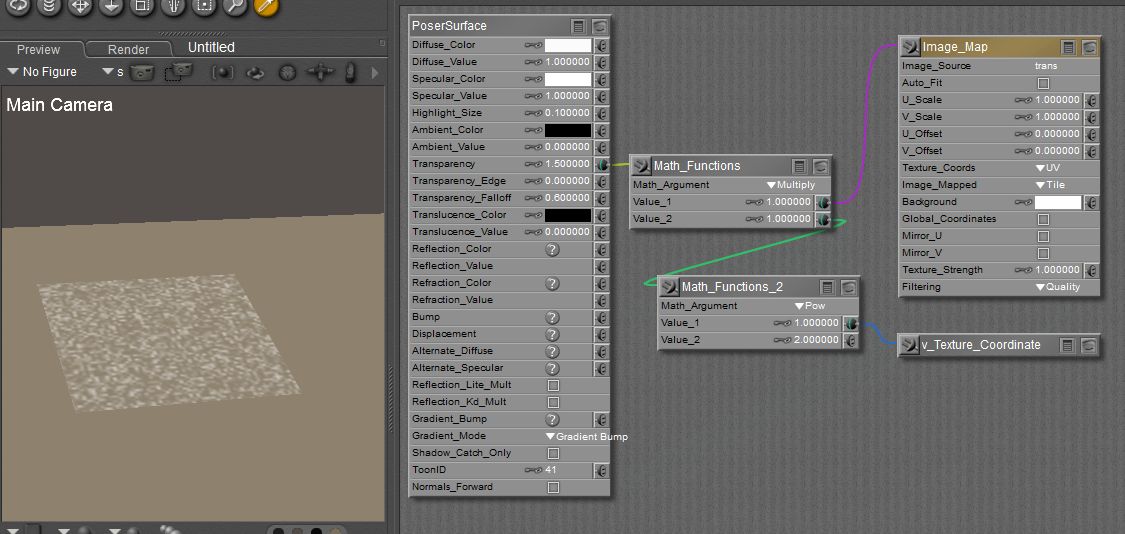Viewport: 1125px width, 534px height.
Task: Click animation key icon on Highlight_Size row
Action: point(533,113)
